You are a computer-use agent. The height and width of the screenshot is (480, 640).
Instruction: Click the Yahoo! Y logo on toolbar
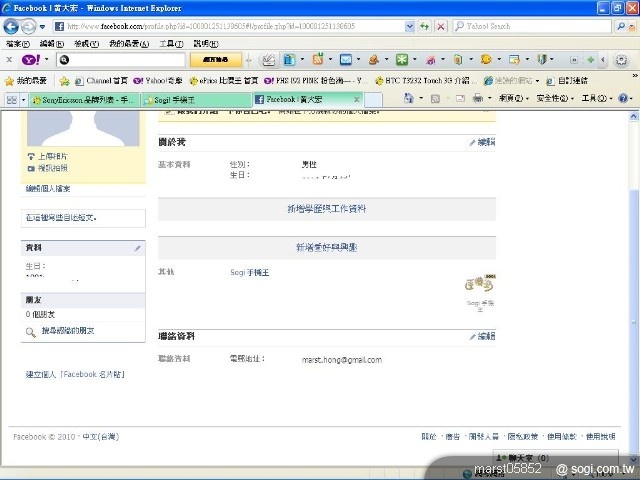tap(31, 60)
